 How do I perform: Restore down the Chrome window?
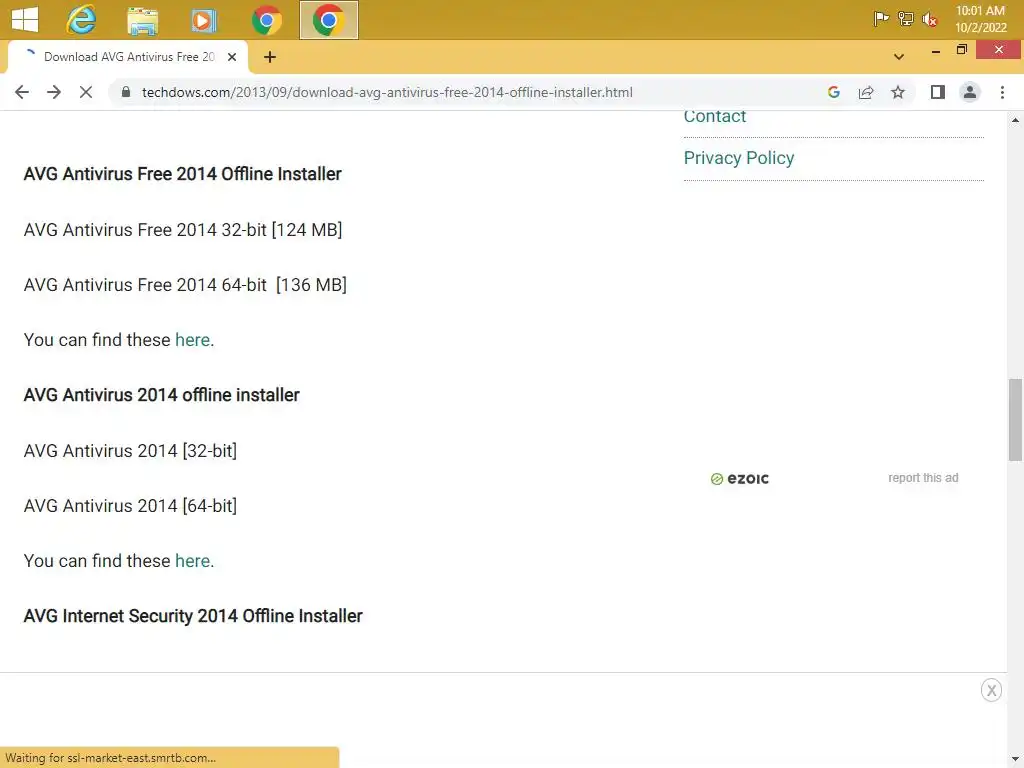[961, 50]
